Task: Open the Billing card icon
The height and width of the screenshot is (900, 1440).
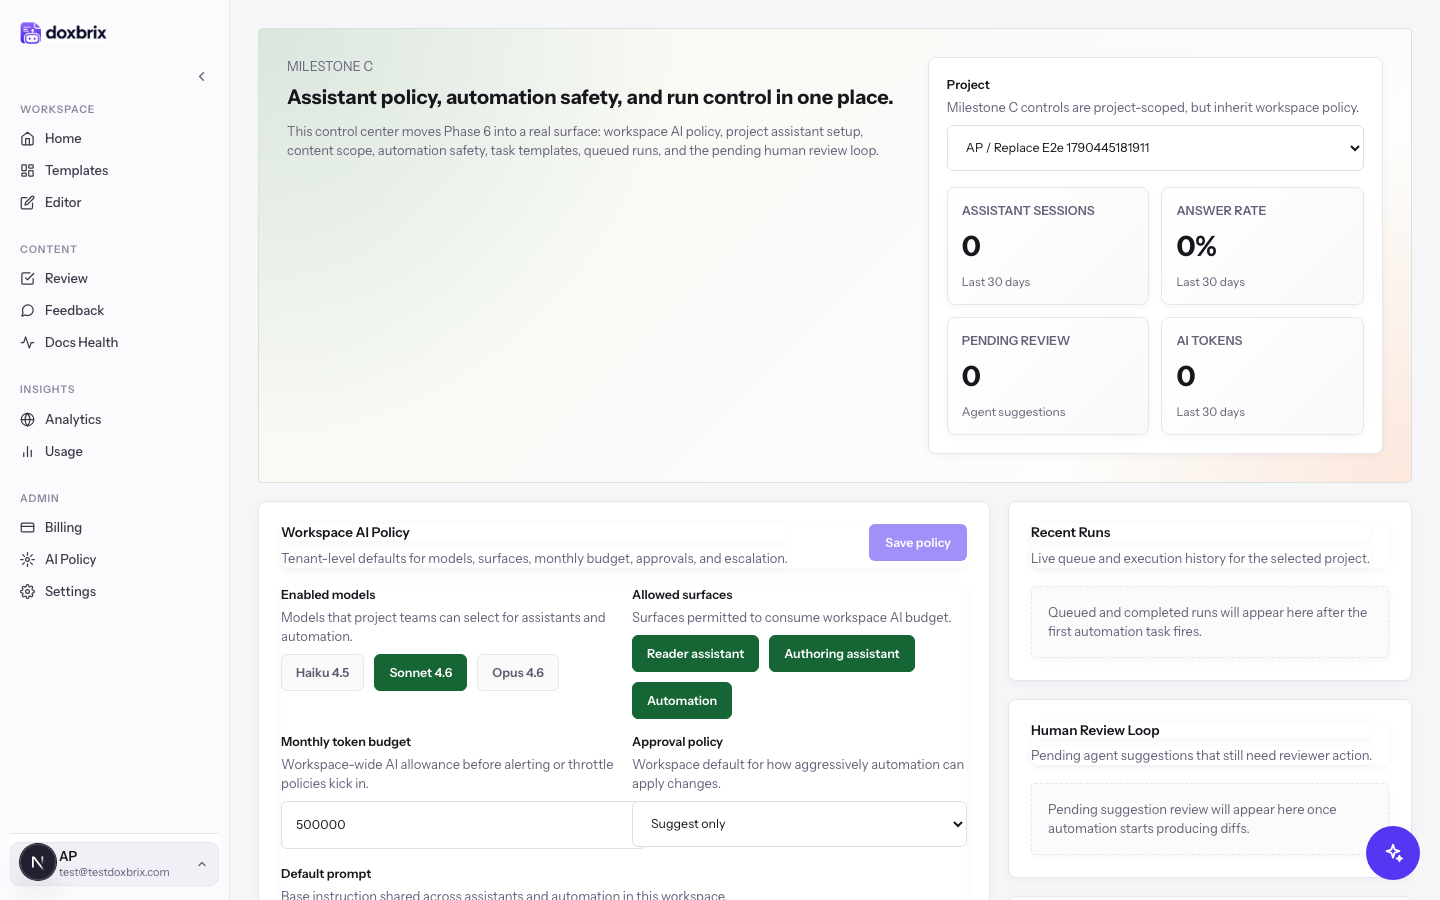Action: click(28, 528)
